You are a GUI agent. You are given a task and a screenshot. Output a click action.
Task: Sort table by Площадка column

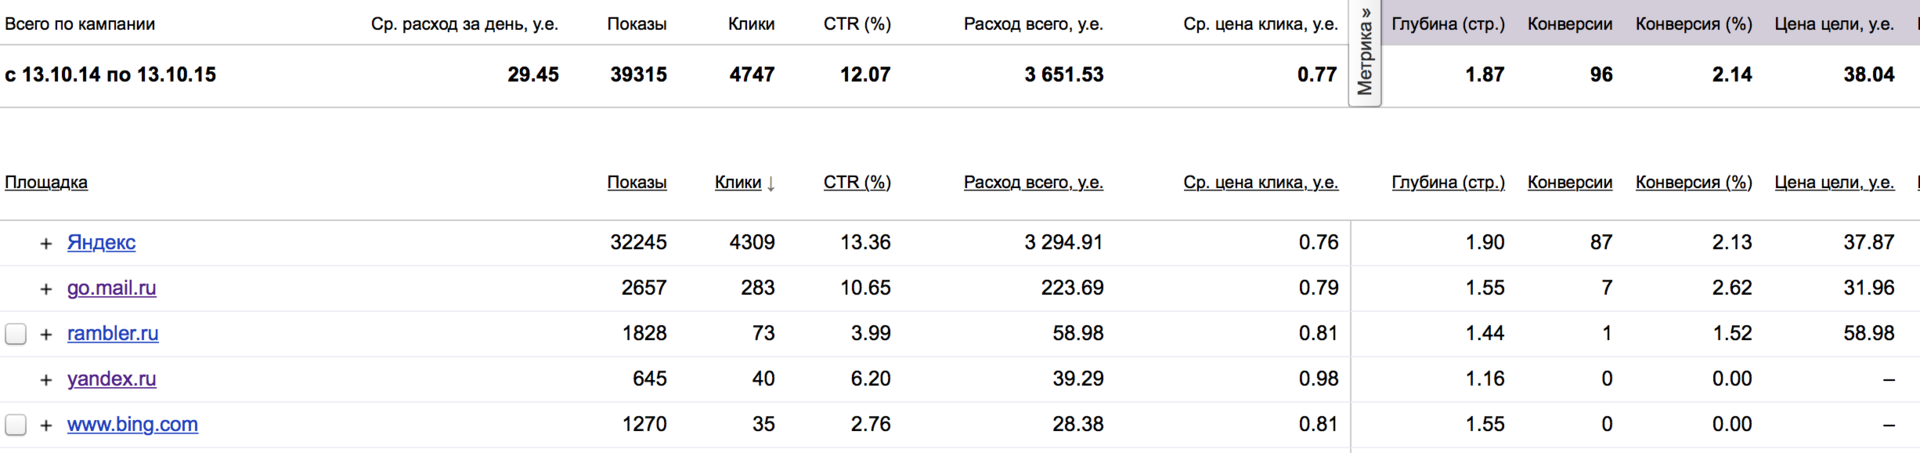click(46, 182)
